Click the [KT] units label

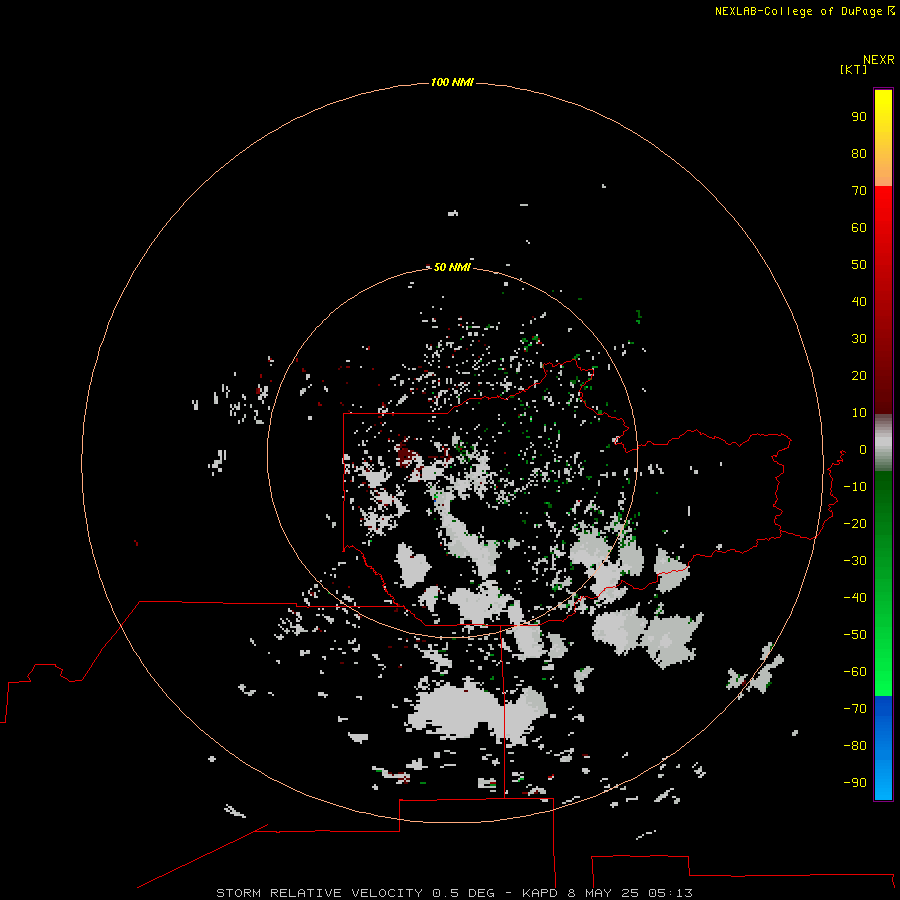pyautogui.click(x=853, y=69)
